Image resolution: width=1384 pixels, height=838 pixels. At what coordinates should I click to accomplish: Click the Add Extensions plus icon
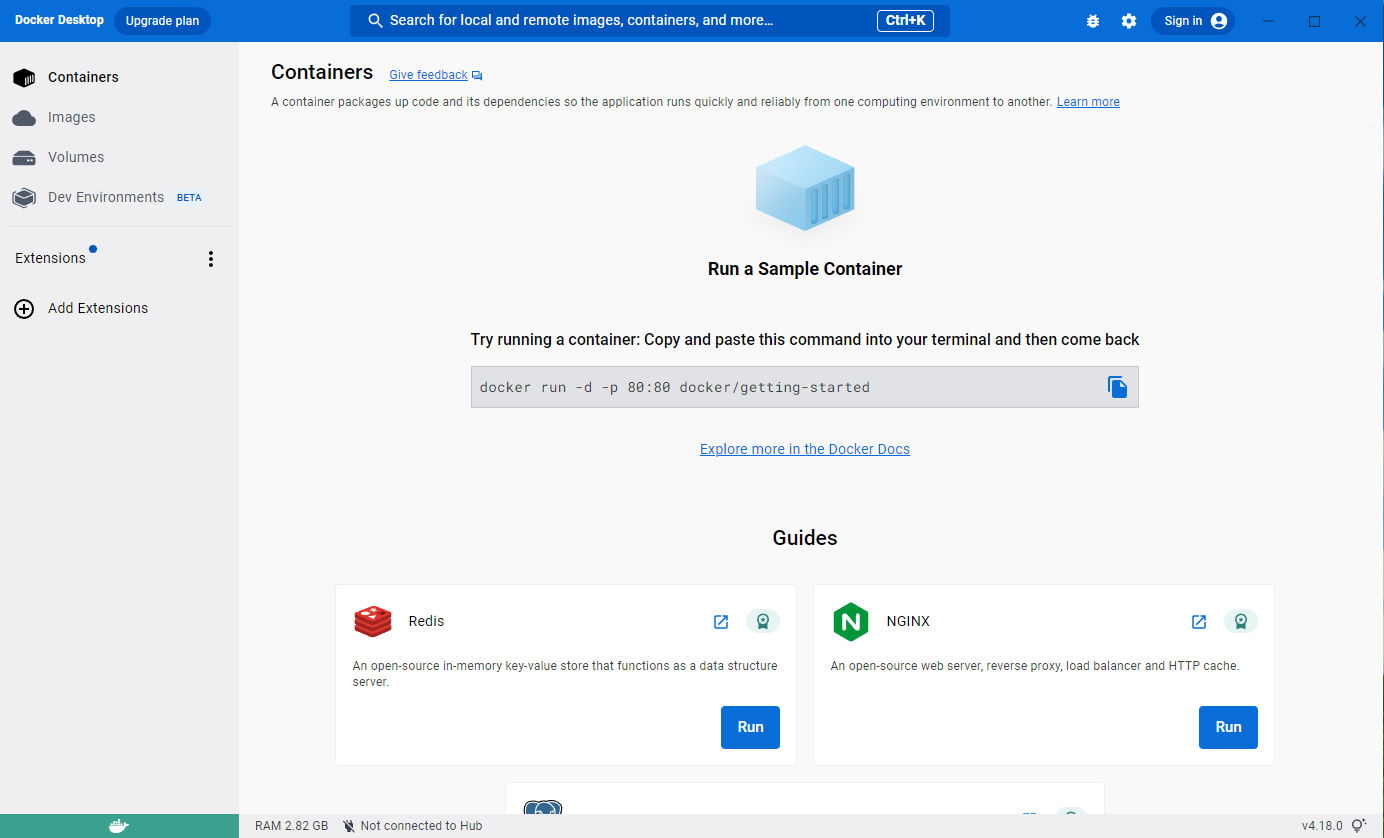click(x=24, y=309)
